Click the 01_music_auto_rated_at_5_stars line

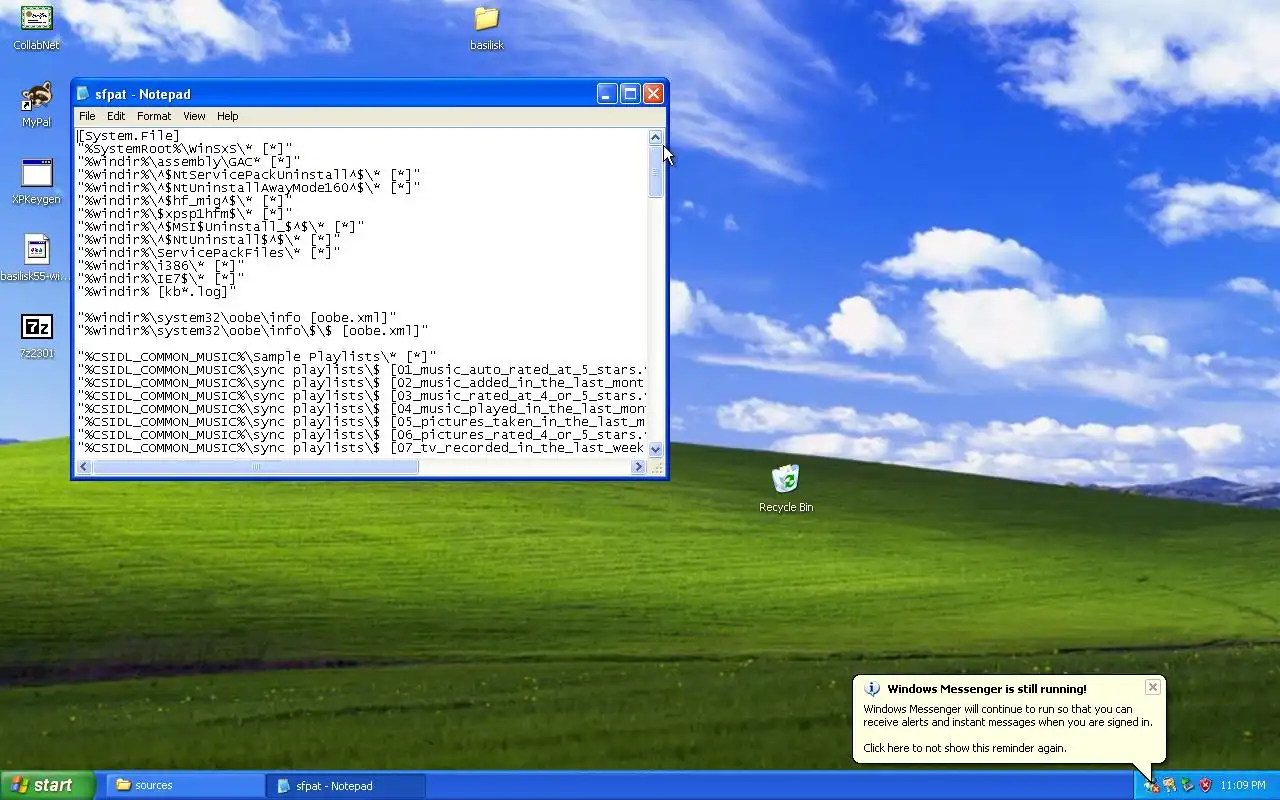coord(362,370)
